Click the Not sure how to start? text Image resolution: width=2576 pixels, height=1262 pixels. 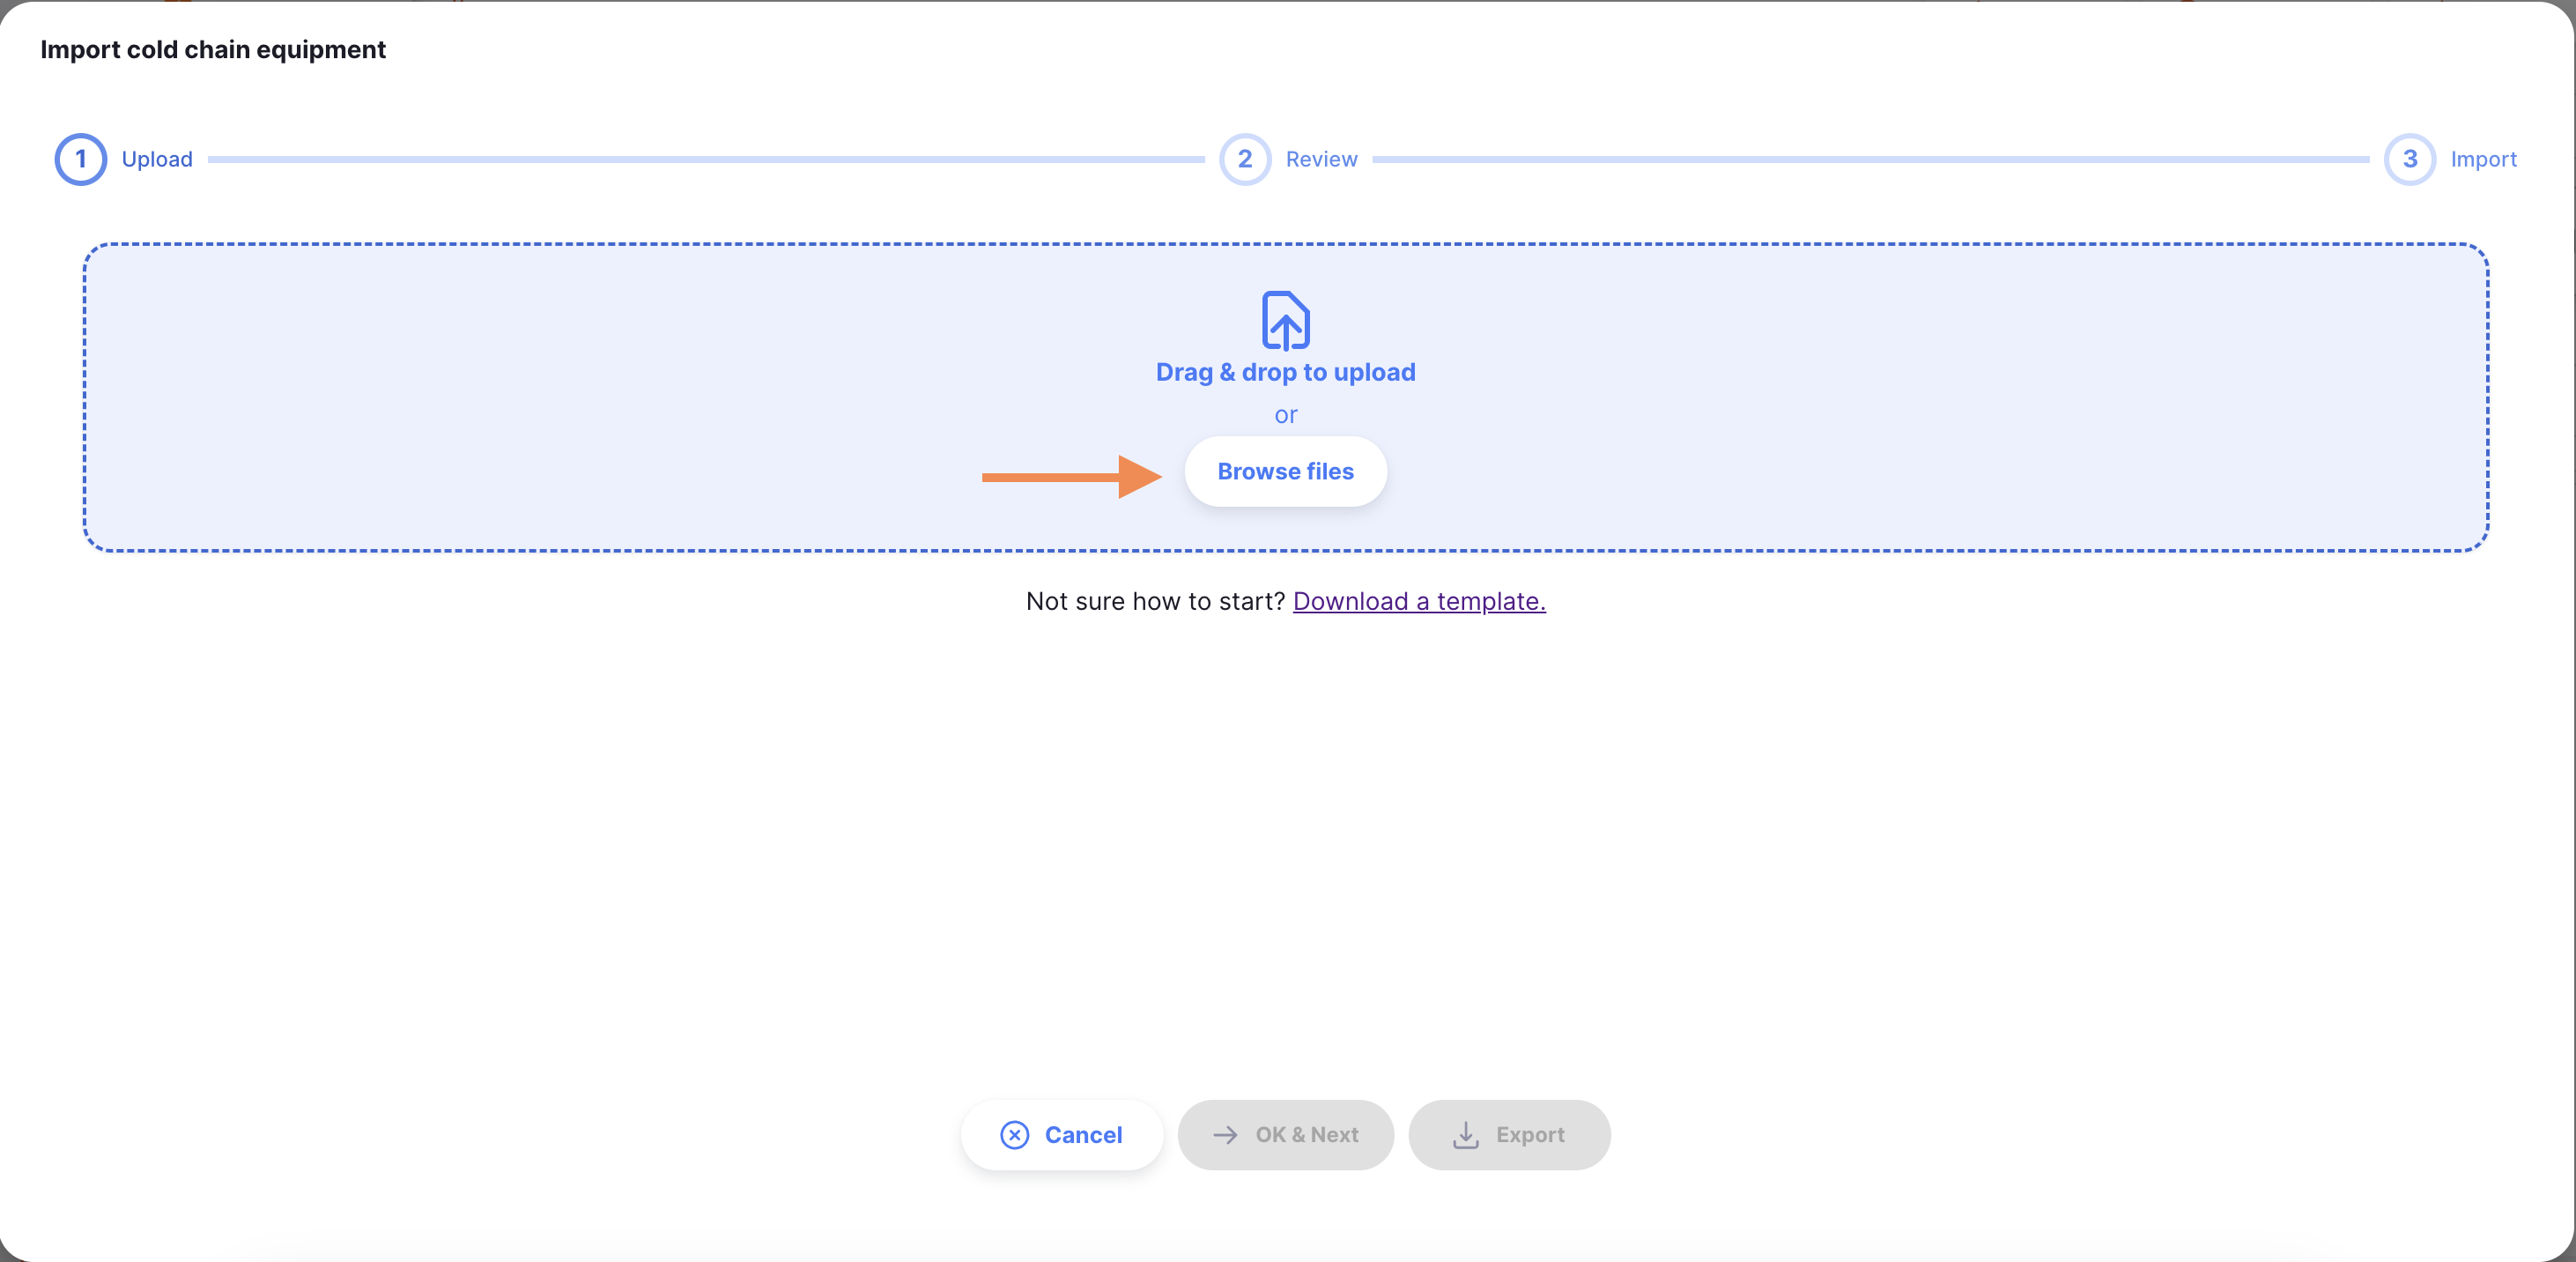click(1155, 601)
